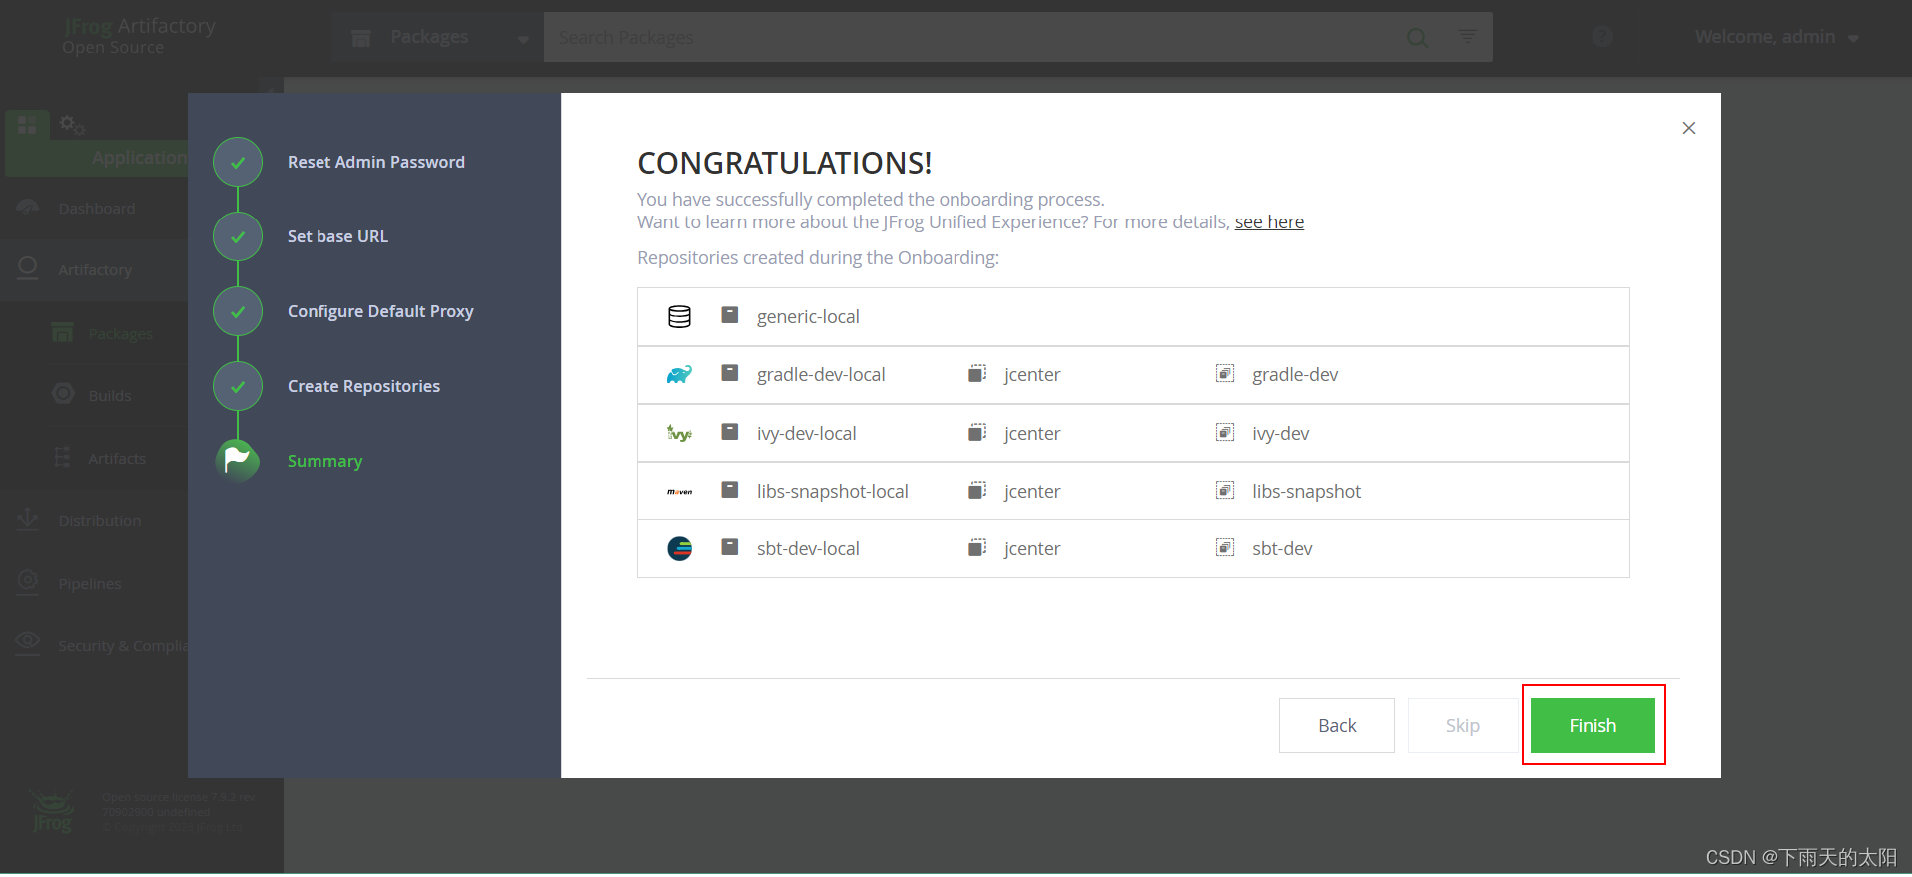Click jcenter in the ivy row
Image resolution: width=1912 pixels, height=877 pixels.
click(x=1032, y=433)
